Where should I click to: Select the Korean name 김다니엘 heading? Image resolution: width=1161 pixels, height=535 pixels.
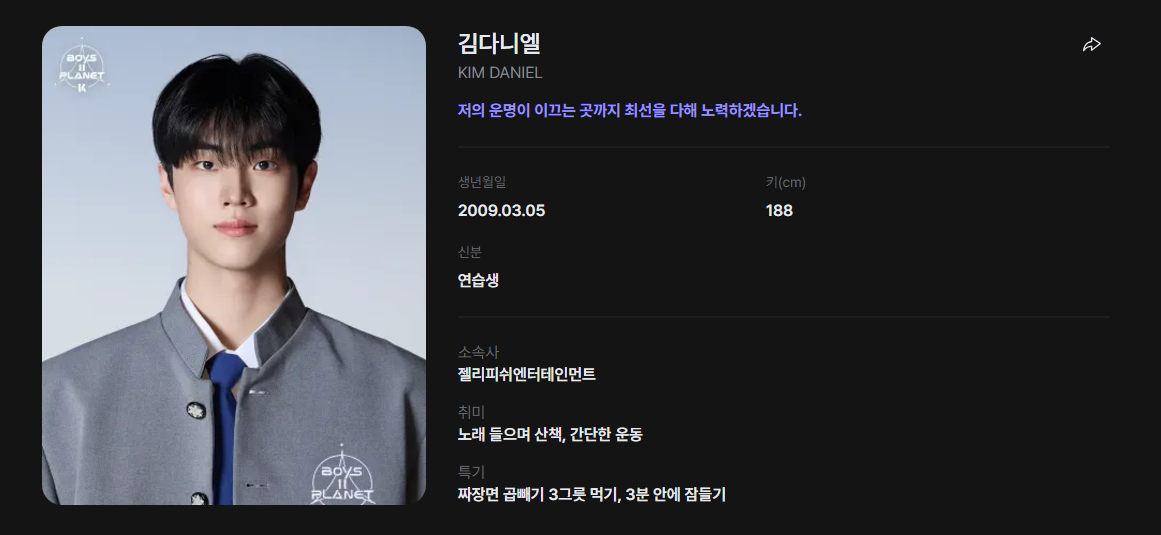[x=499, y=43]
